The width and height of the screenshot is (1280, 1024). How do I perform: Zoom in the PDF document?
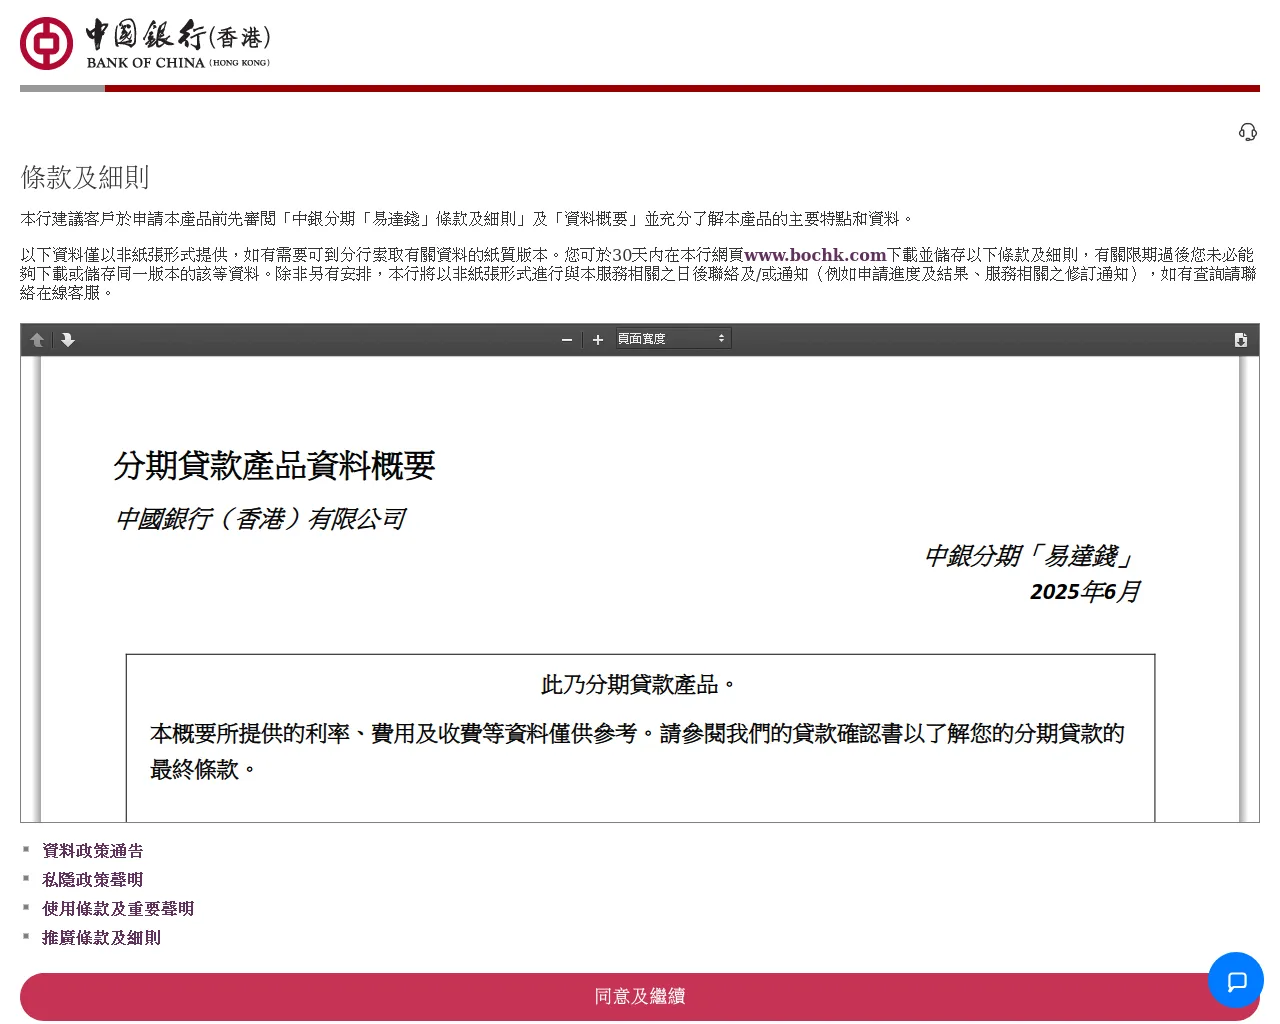pos(598,340)
